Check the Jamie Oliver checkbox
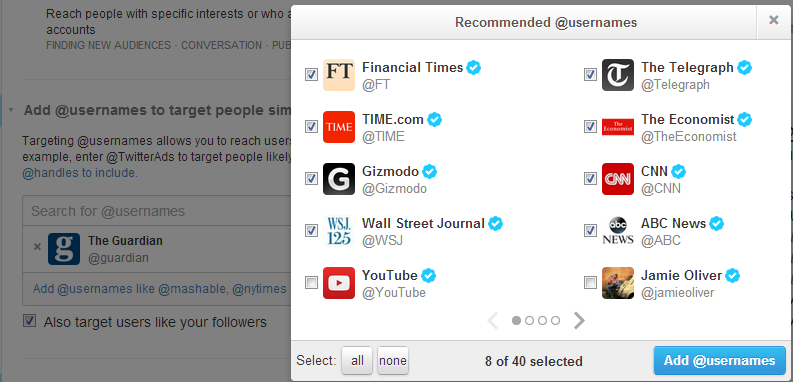This screenshot has width=793, height=382. tap(590, 282)
